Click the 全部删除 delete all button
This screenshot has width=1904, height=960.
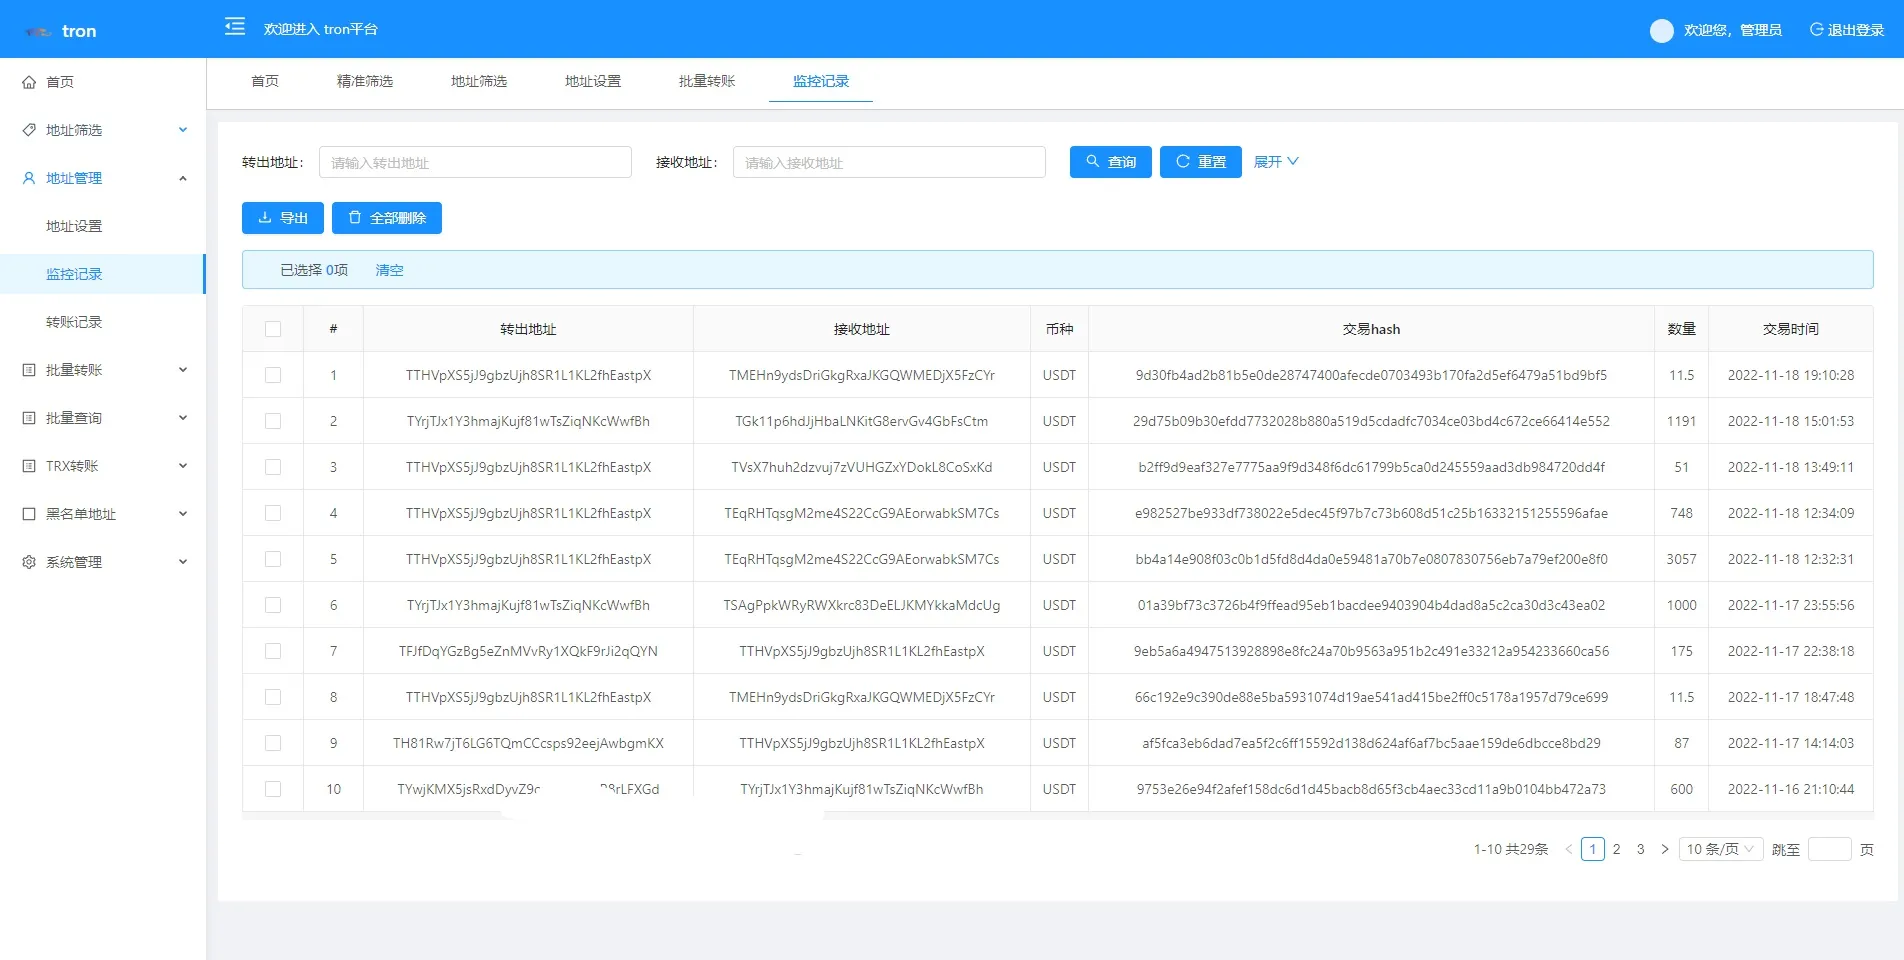coord(386,218)
